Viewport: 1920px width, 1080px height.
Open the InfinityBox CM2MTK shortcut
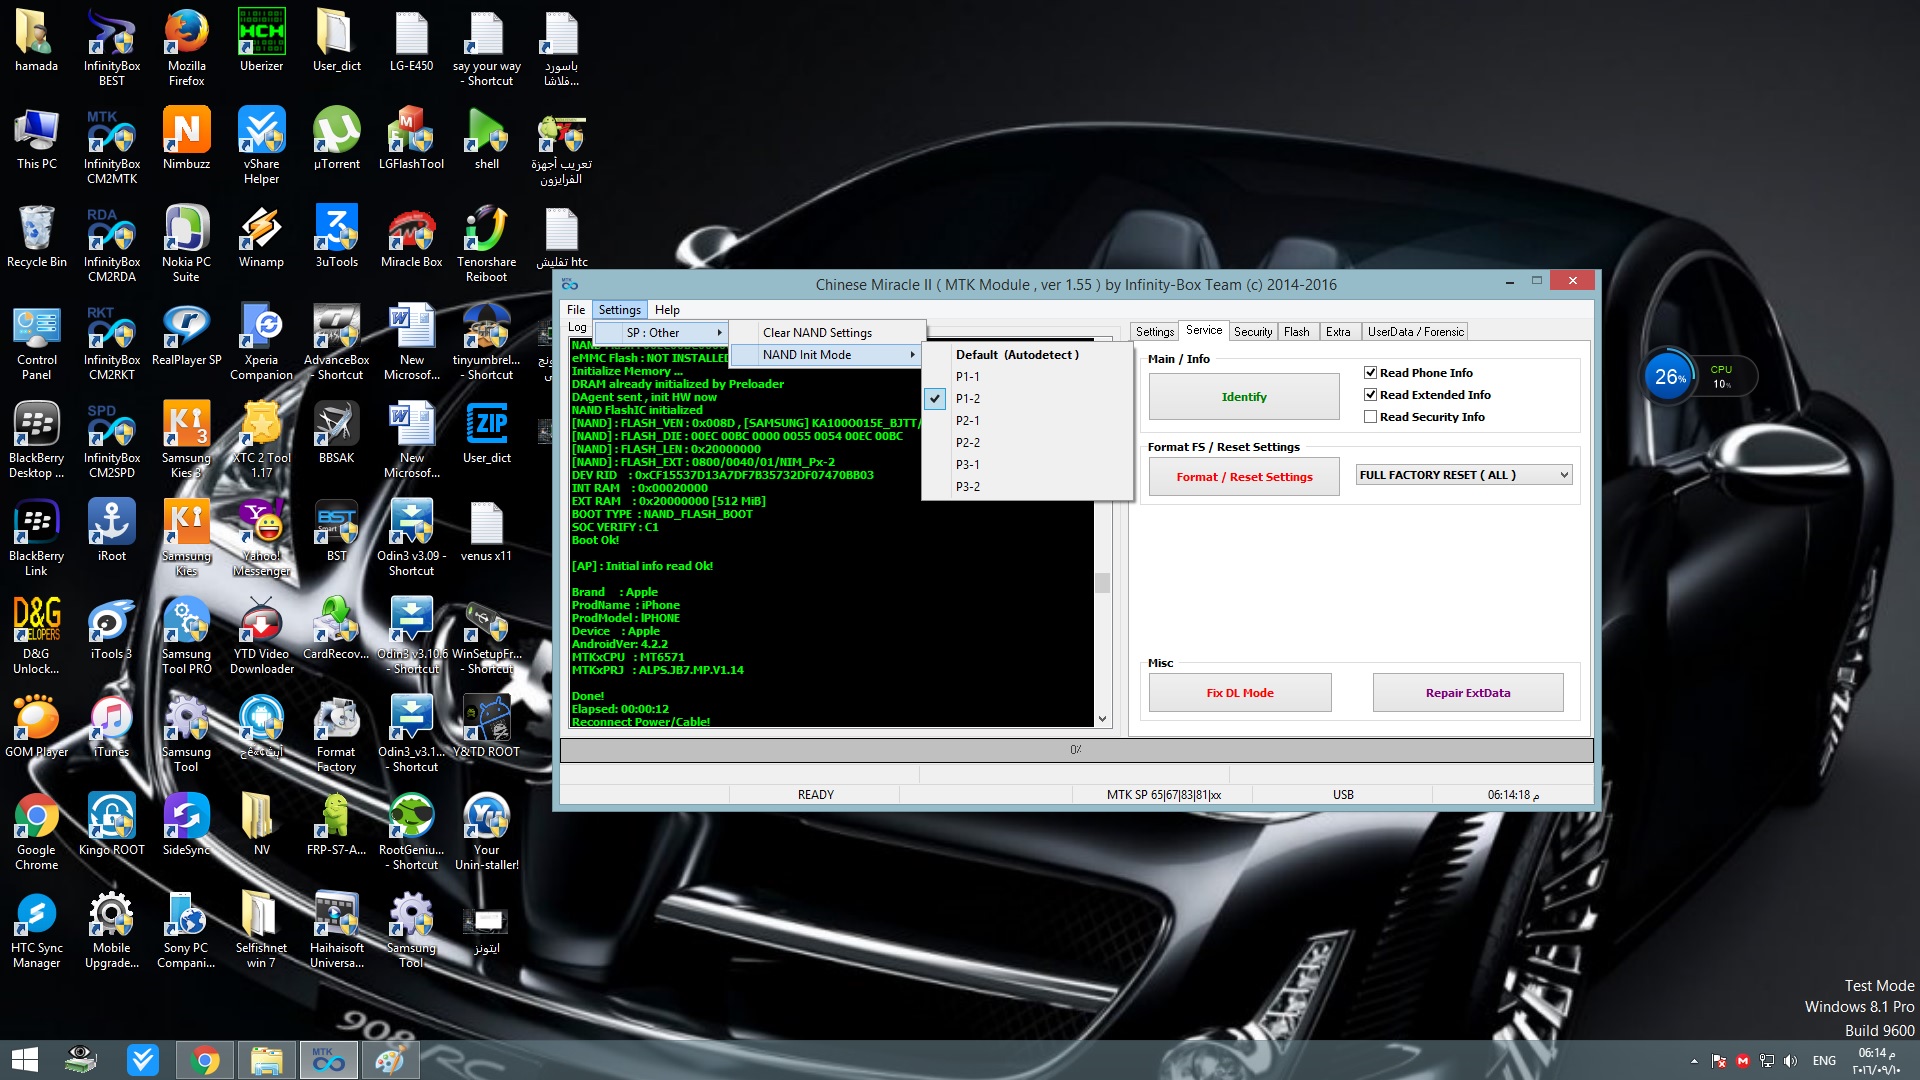tap(112, 145)
